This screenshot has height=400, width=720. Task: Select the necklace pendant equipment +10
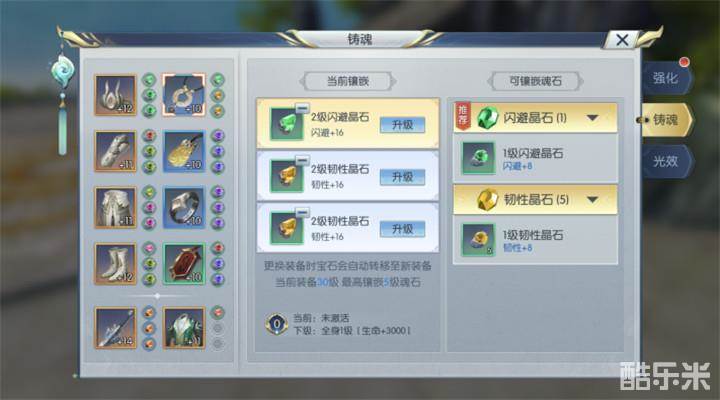184,95
